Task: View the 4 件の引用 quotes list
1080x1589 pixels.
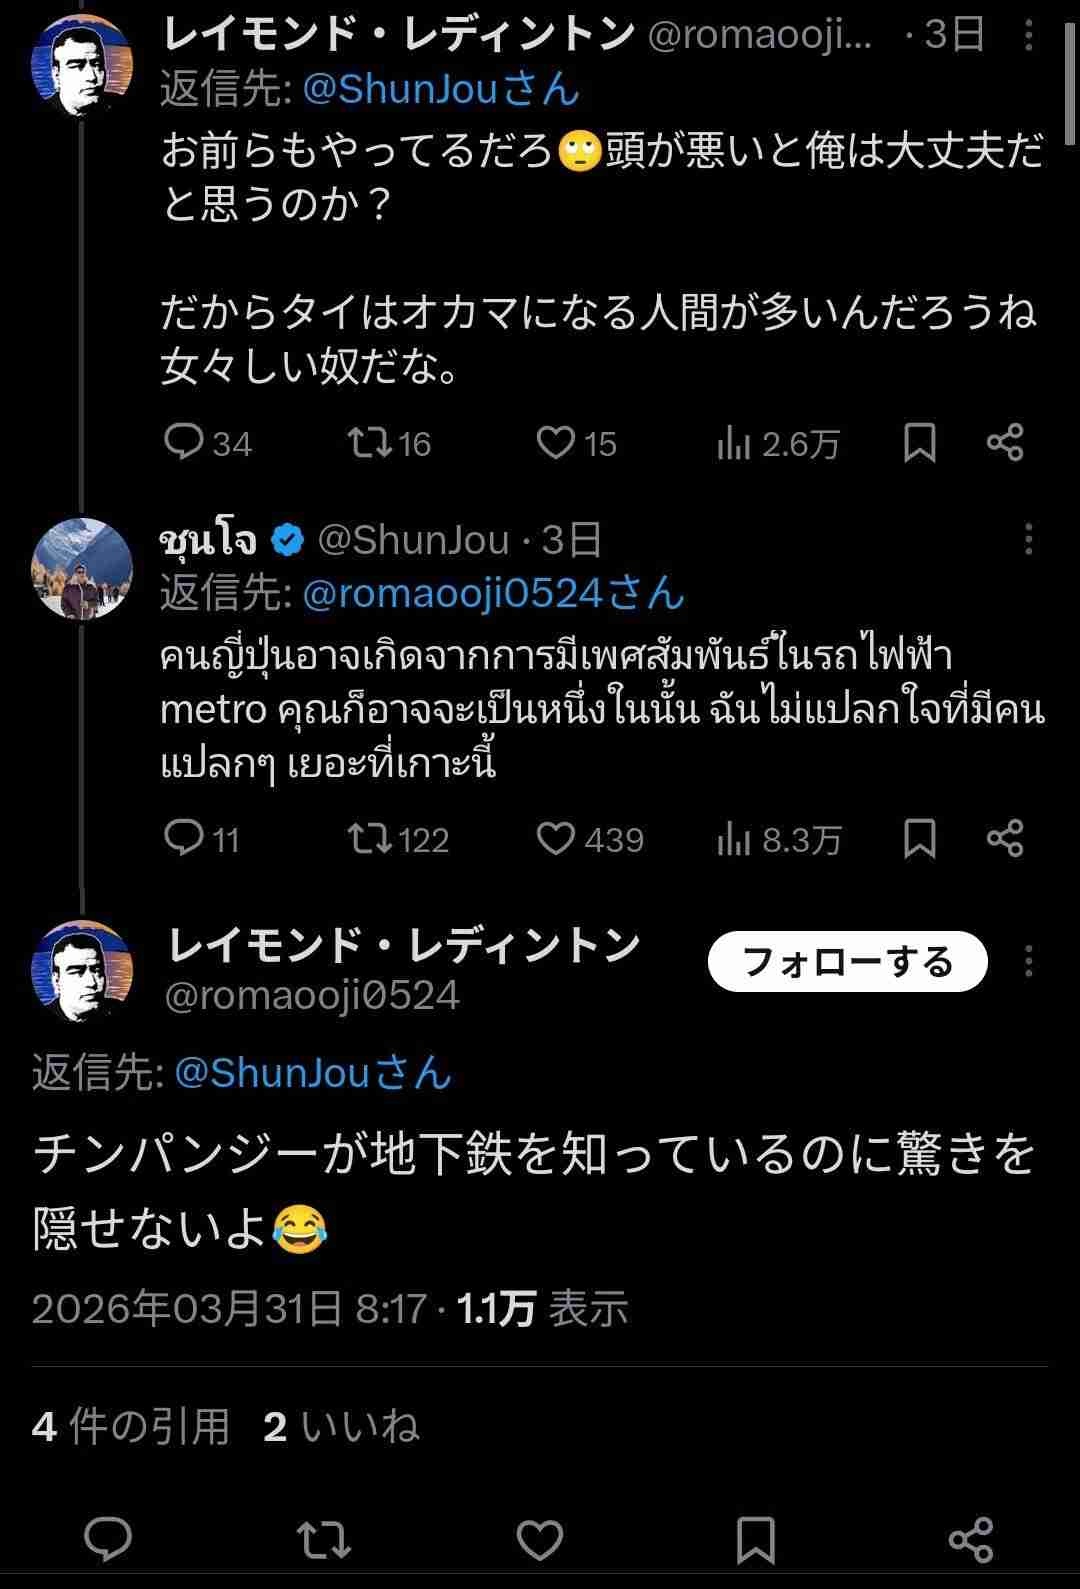Action: pyautogui.click(x=131, y=1426)
